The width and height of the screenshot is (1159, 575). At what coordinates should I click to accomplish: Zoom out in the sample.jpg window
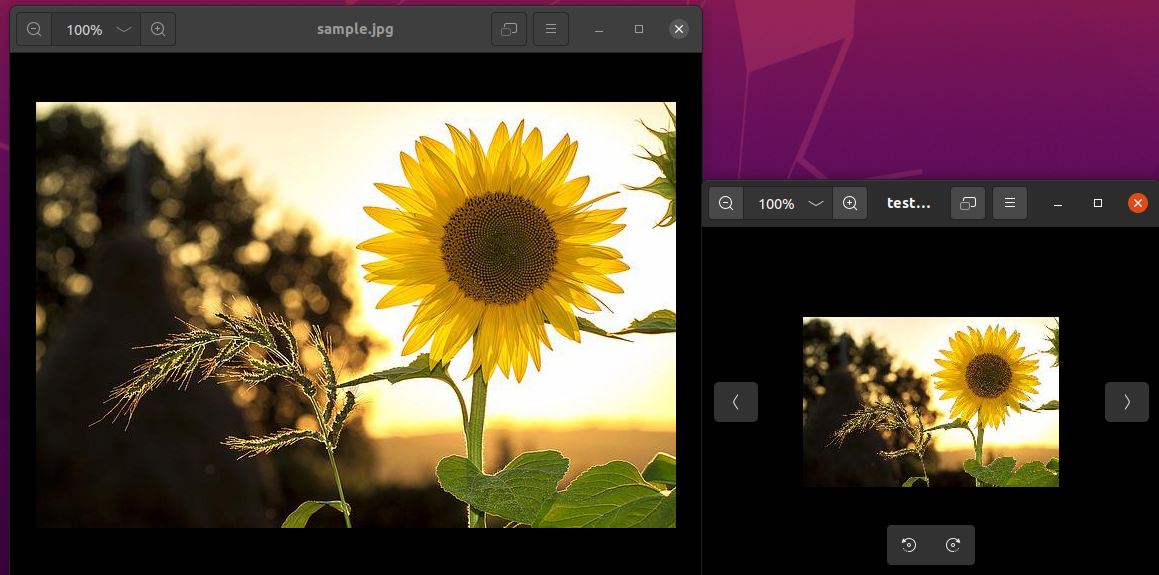coord(34,30)
